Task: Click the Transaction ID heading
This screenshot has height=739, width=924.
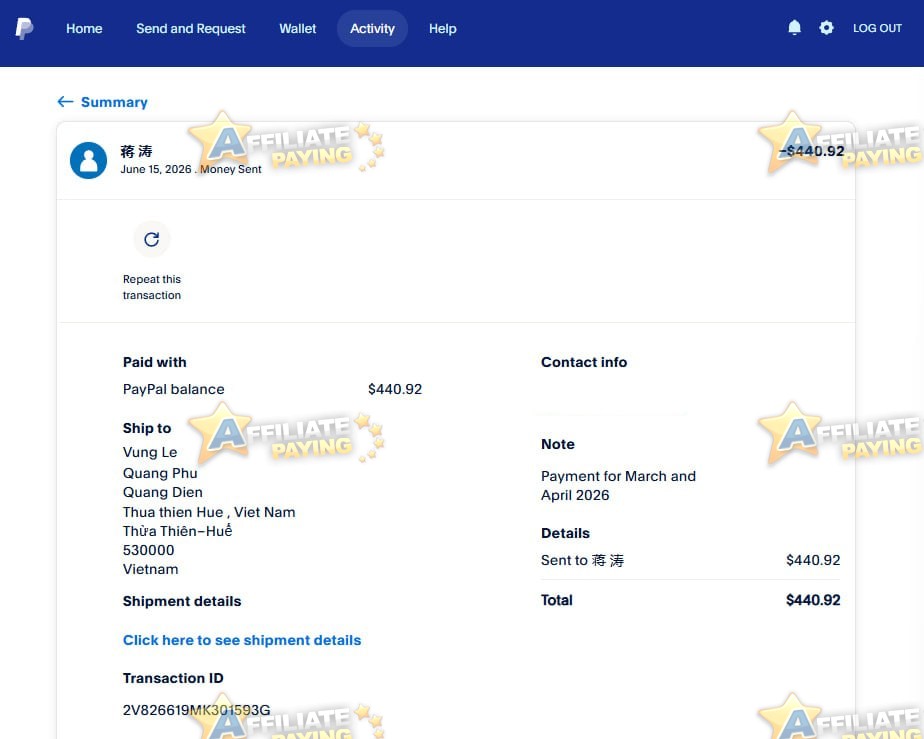Action: (x=173, y=678)
